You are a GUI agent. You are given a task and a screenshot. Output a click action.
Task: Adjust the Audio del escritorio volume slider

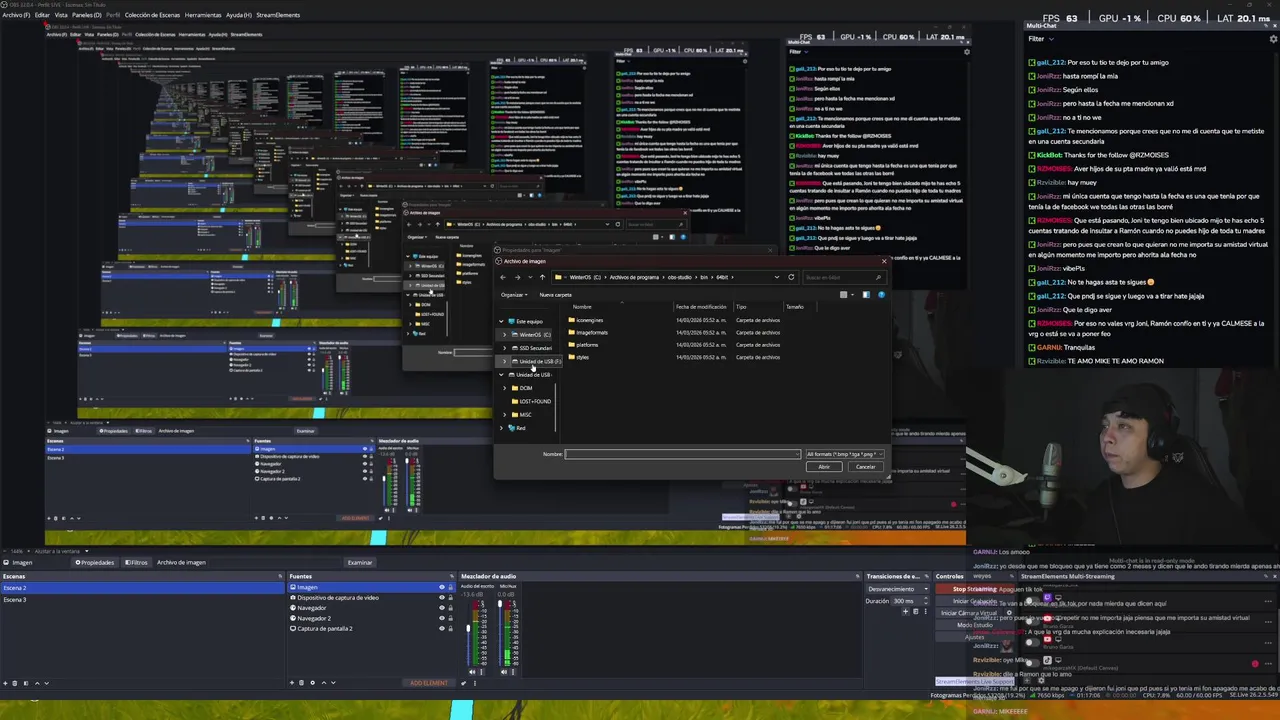(468, 628)
